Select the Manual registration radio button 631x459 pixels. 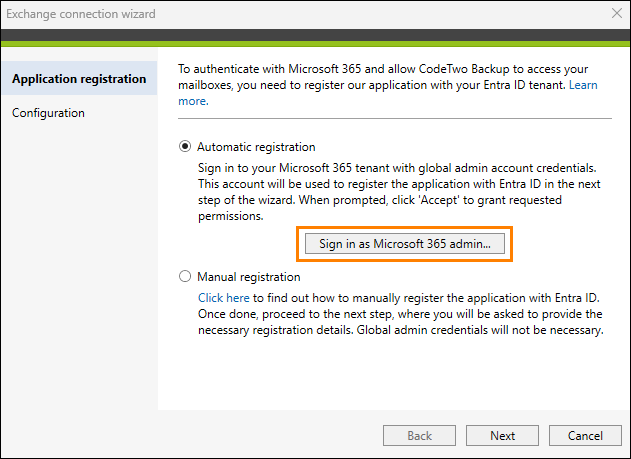(x=185, y=276)
